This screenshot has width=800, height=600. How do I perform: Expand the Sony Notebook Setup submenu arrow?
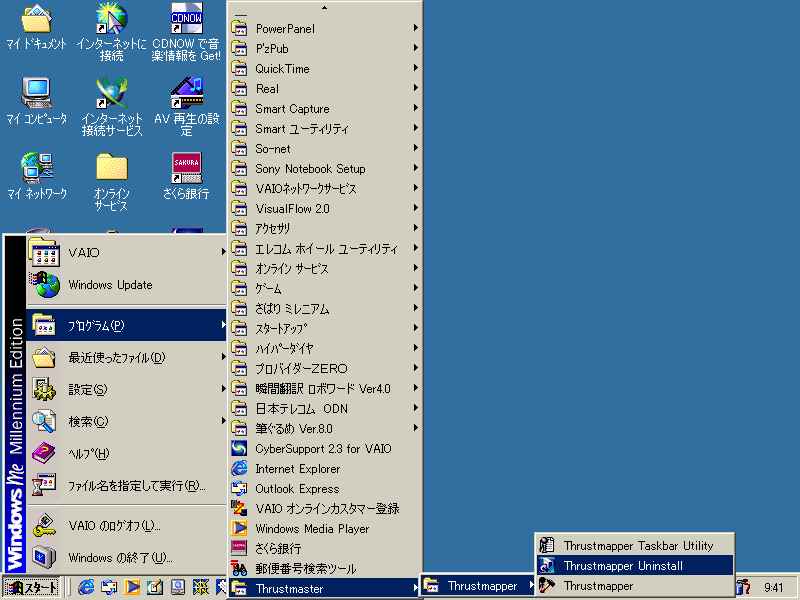point(416,168)
